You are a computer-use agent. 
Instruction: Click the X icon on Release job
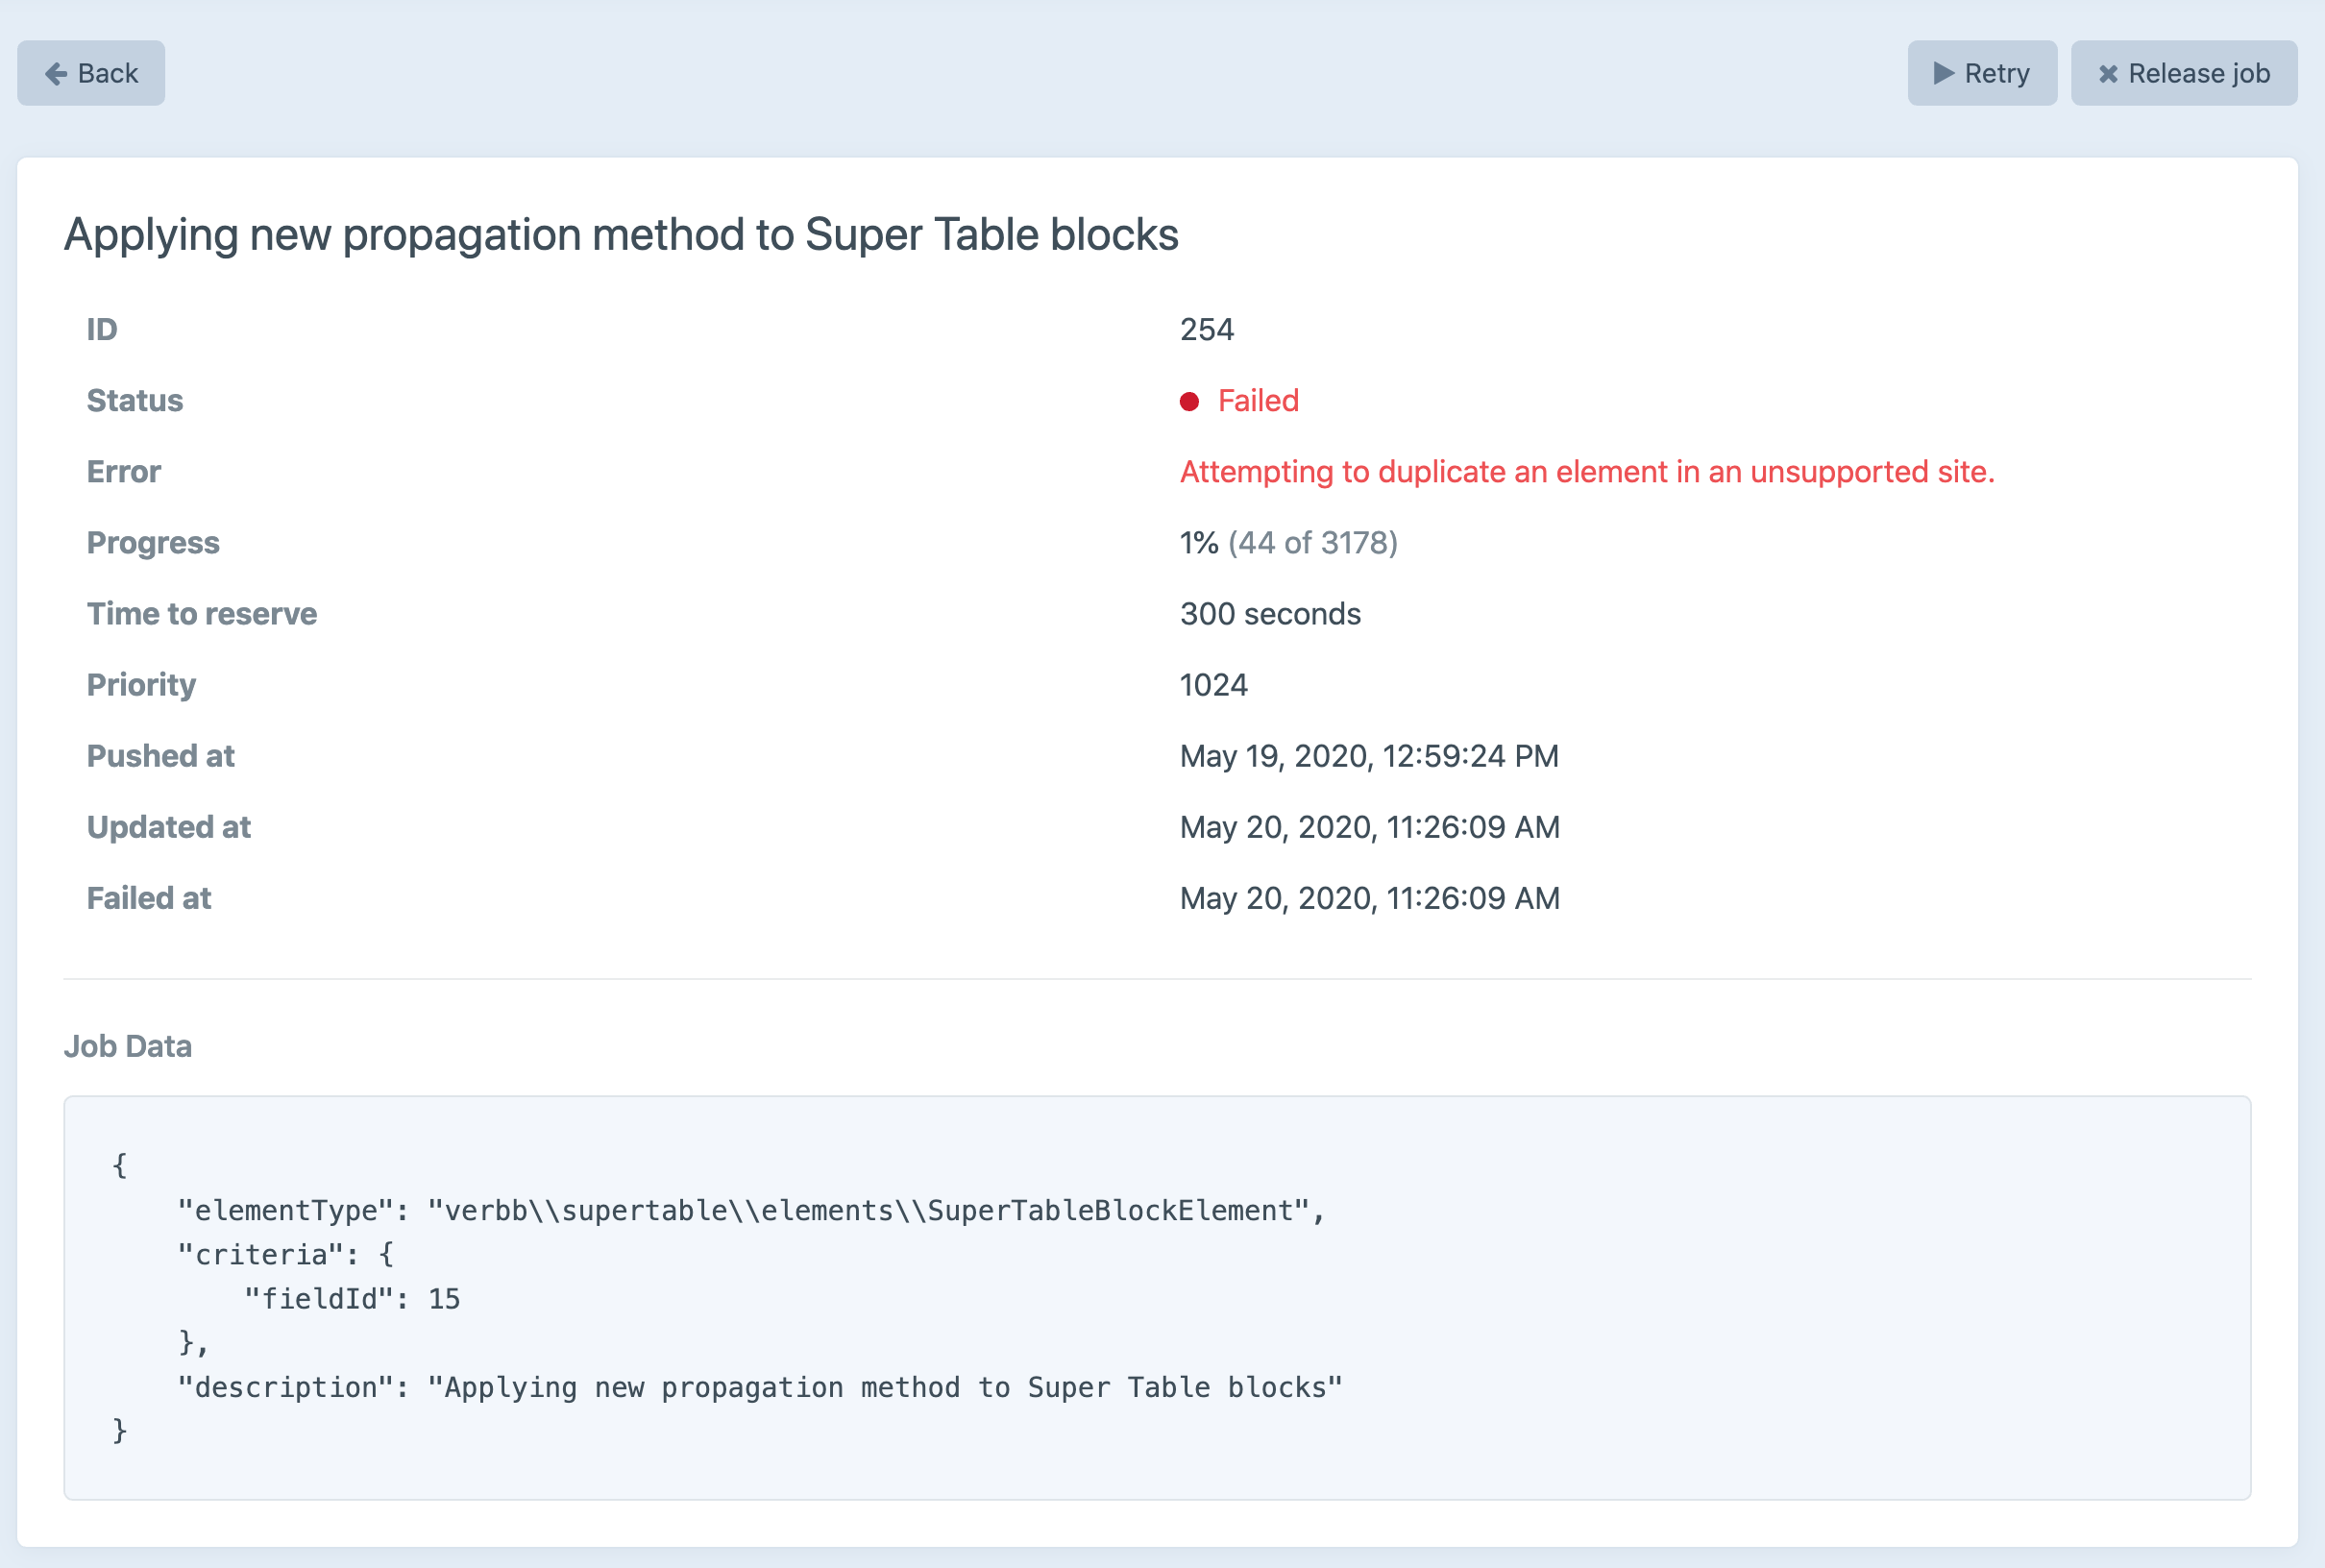[2109, 73]
